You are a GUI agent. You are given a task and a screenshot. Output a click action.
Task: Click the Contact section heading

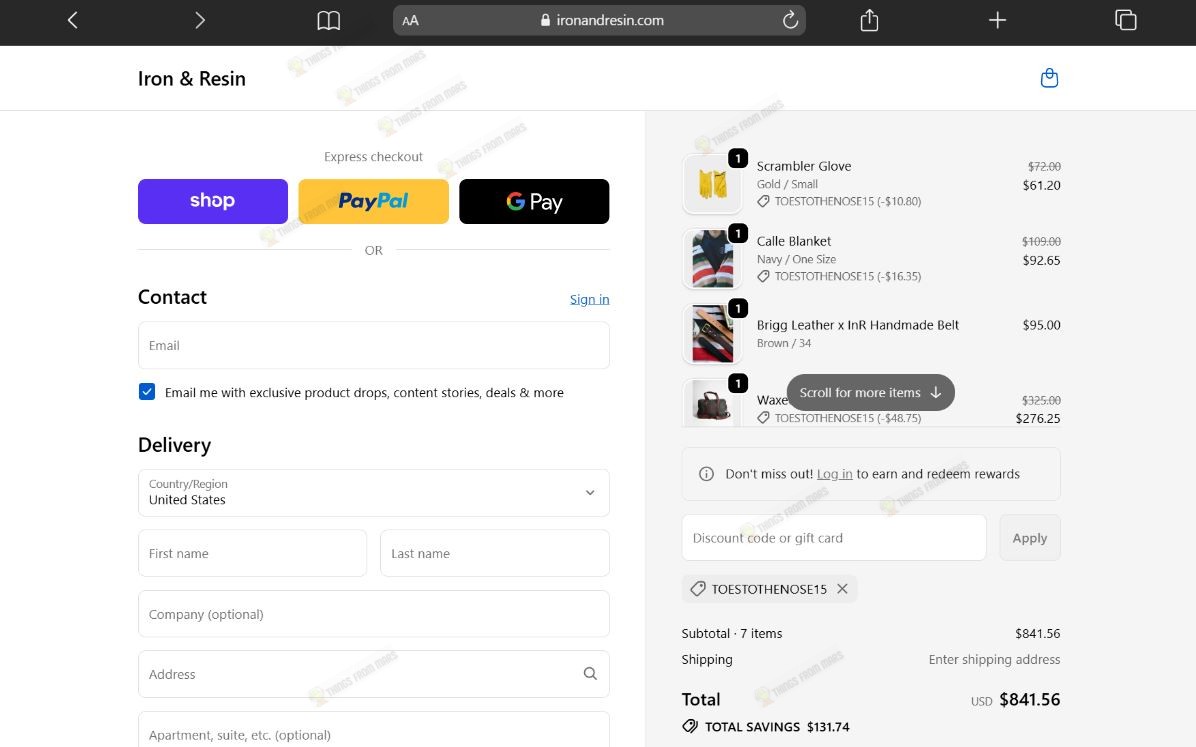point(172,297)
